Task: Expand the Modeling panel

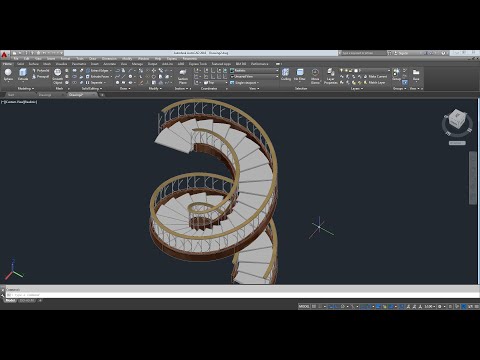Action: click(25, 89)
